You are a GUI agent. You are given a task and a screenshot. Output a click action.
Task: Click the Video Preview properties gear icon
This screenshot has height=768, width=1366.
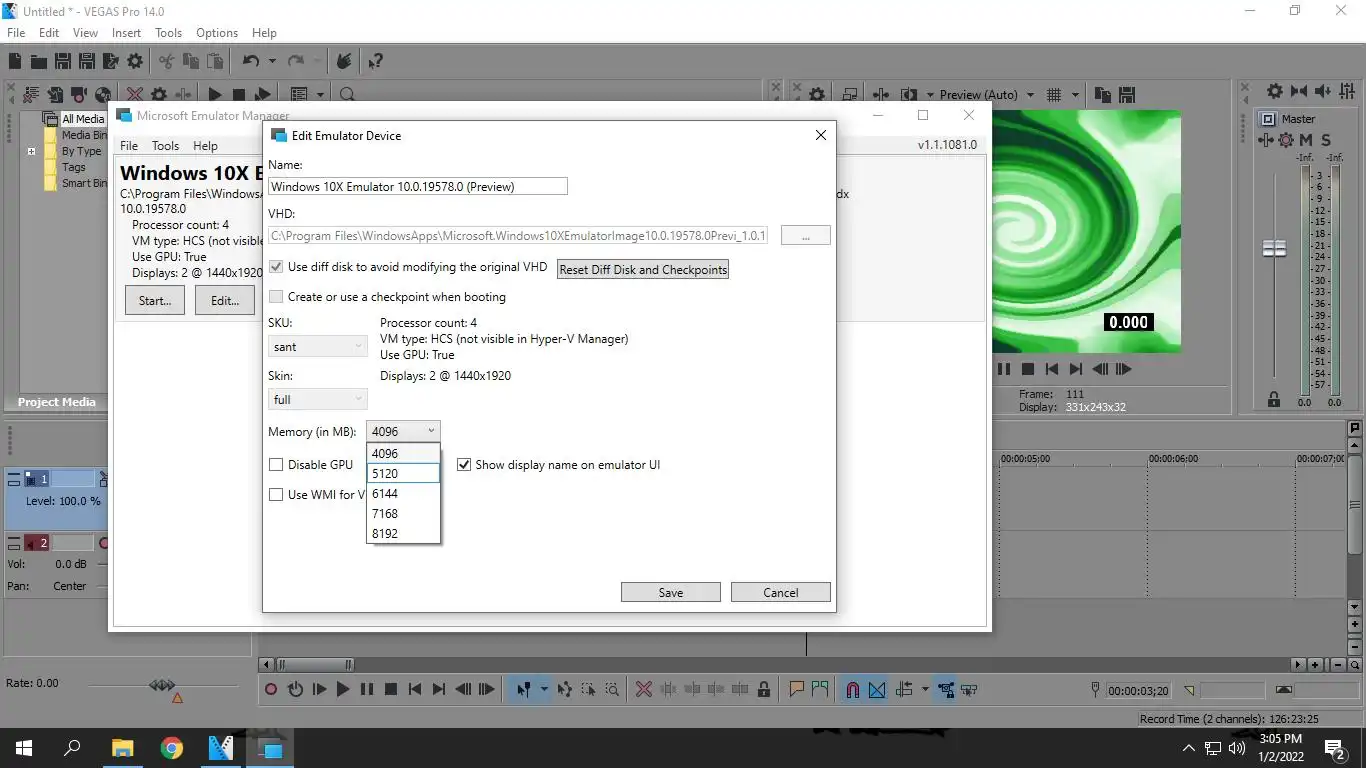[x=817, y=95]
